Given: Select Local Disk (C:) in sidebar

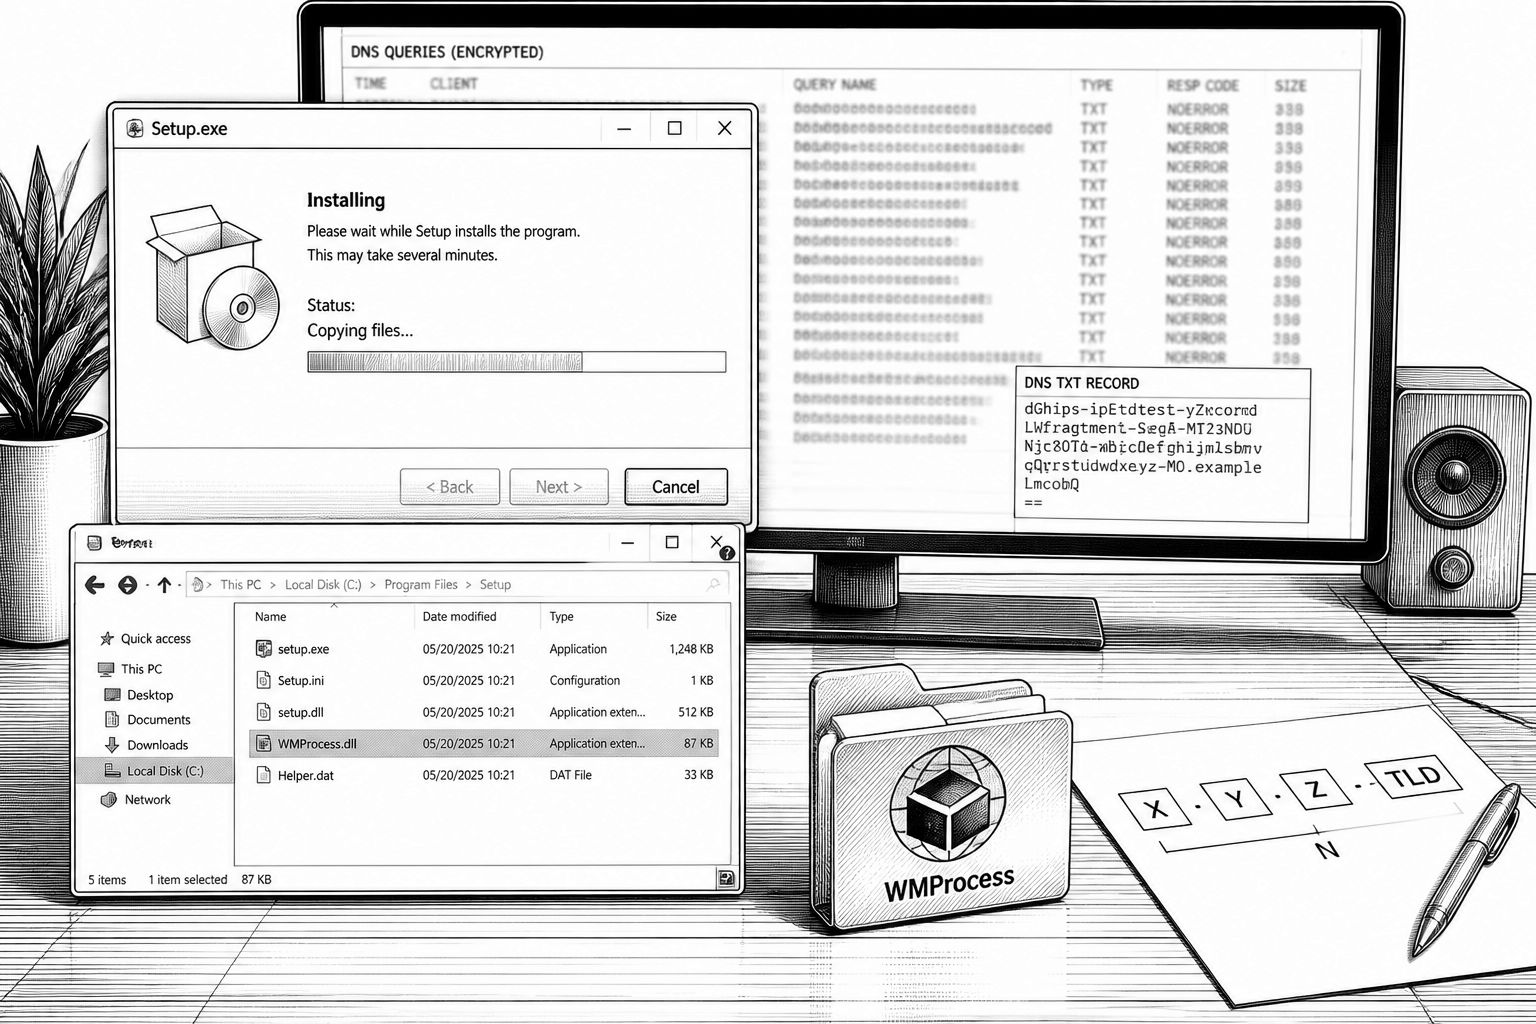Looking at the screenshot, I should pyautogui.click(x=154, y=771).
